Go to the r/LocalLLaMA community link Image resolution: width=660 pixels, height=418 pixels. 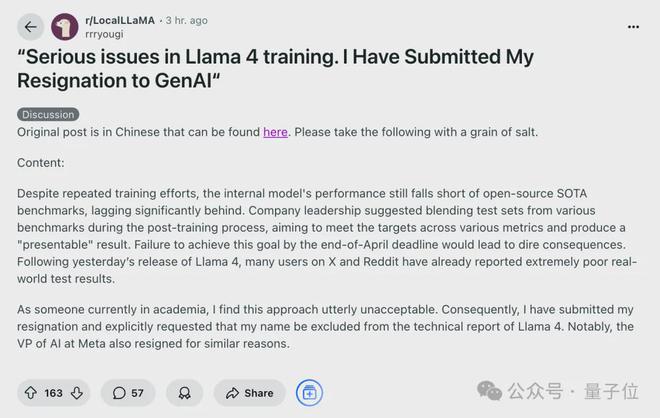[x=121, y=20]
